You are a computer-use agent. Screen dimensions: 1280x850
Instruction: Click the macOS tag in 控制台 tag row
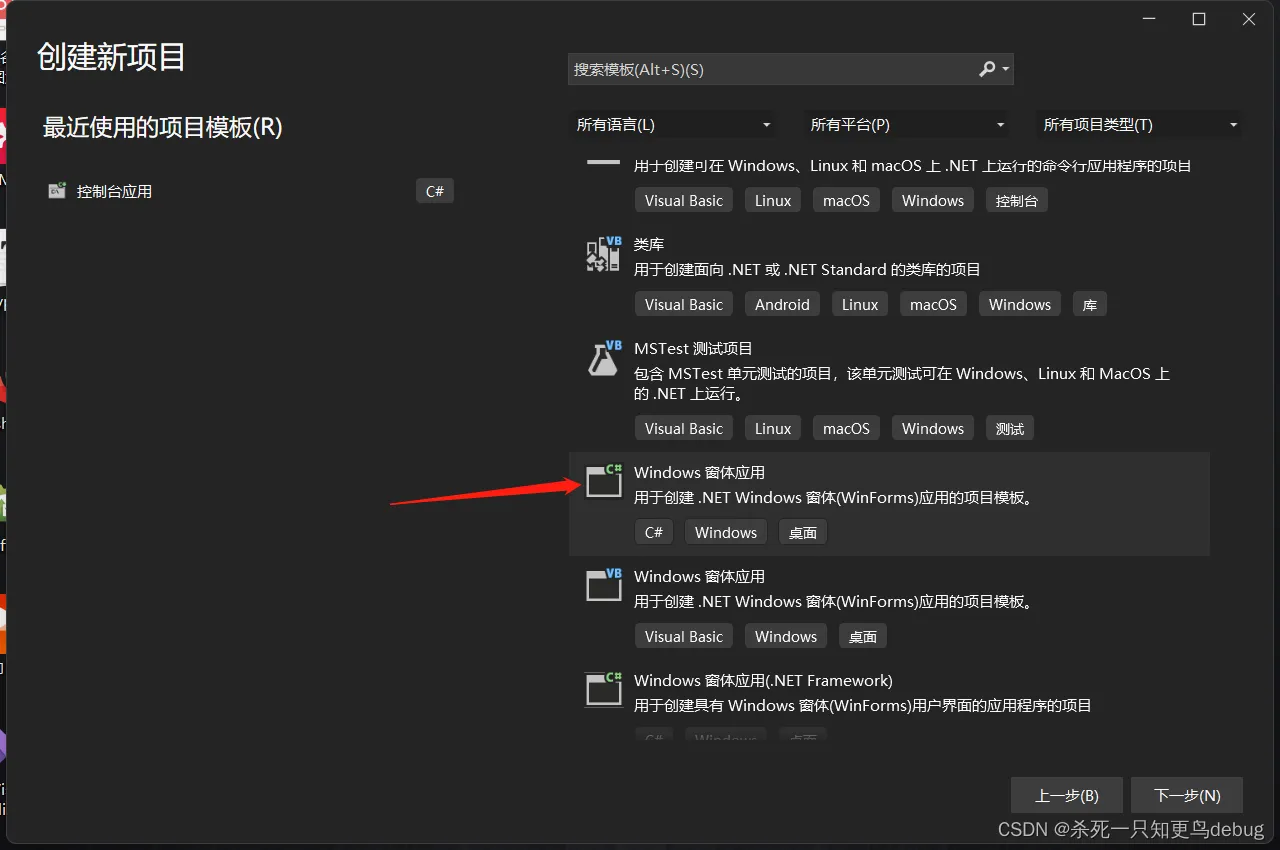point(846,201)
